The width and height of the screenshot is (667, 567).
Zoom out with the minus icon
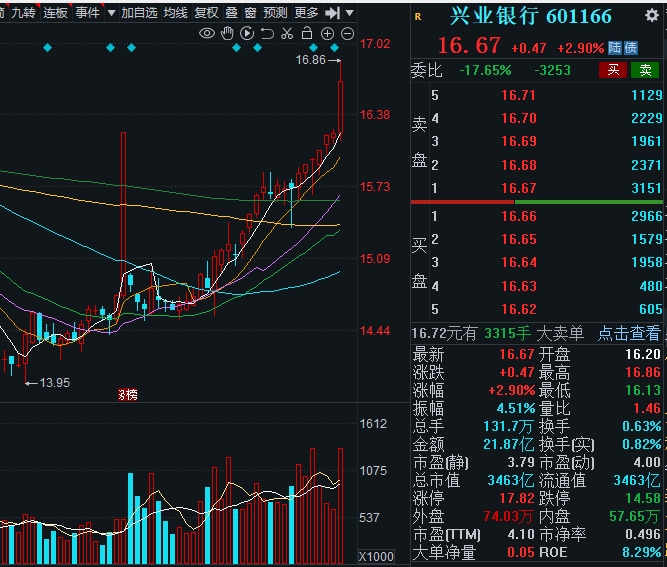tap(347, 33)
